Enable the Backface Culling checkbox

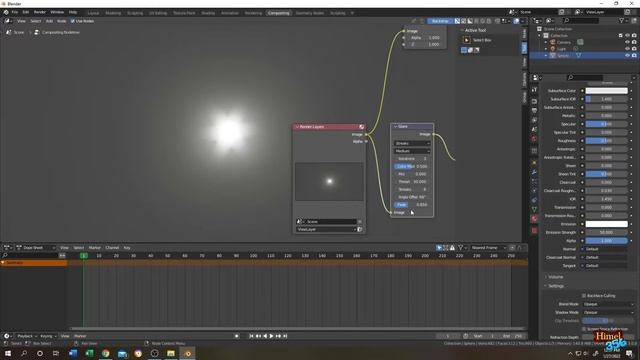pos(584,296)
